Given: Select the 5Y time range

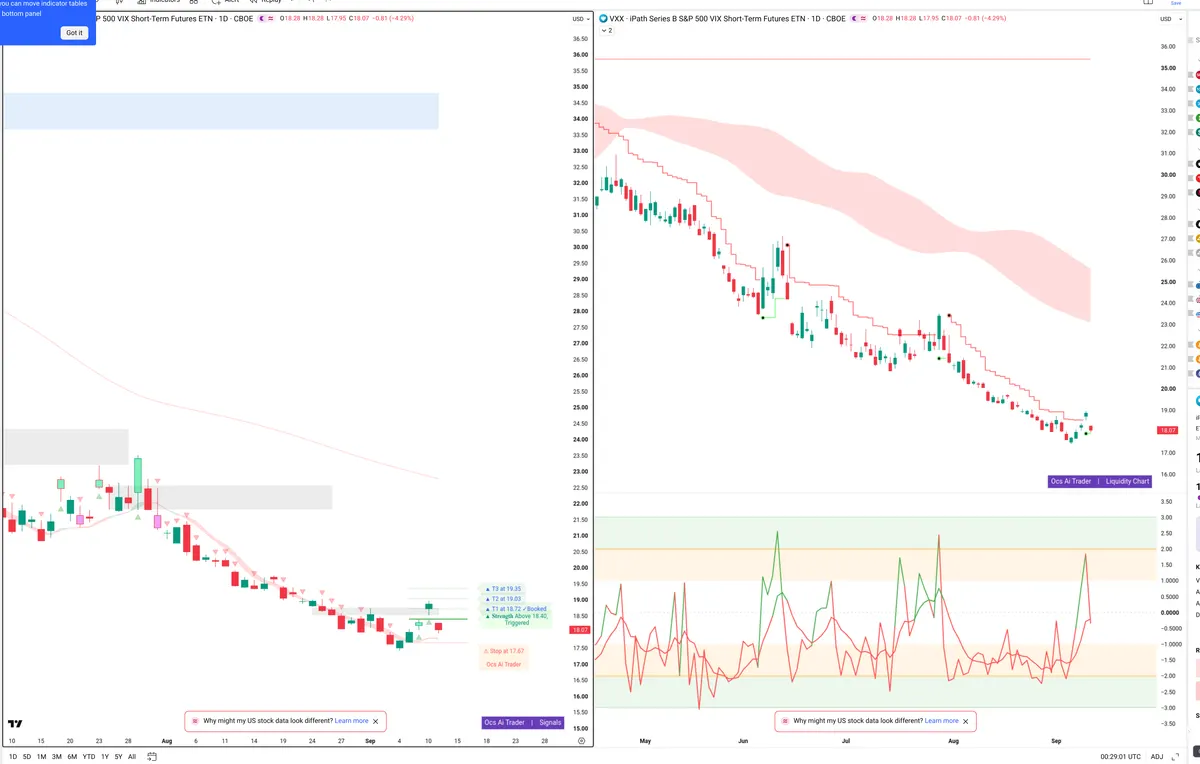Looking at the screenshot, I should [x=118, y=757].
